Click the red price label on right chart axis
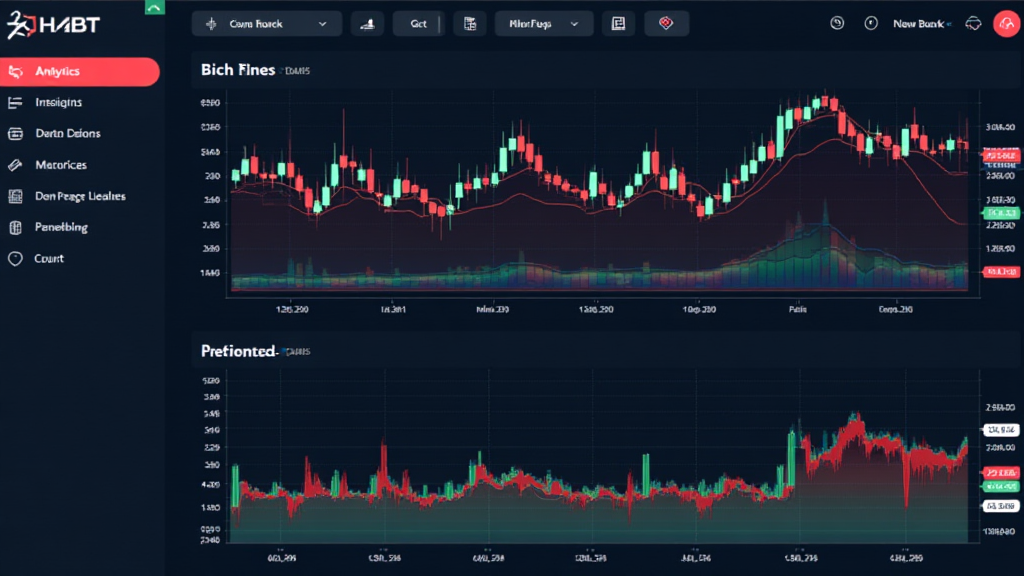Viewport: 1024px width, 576px height. (1000, 156)
